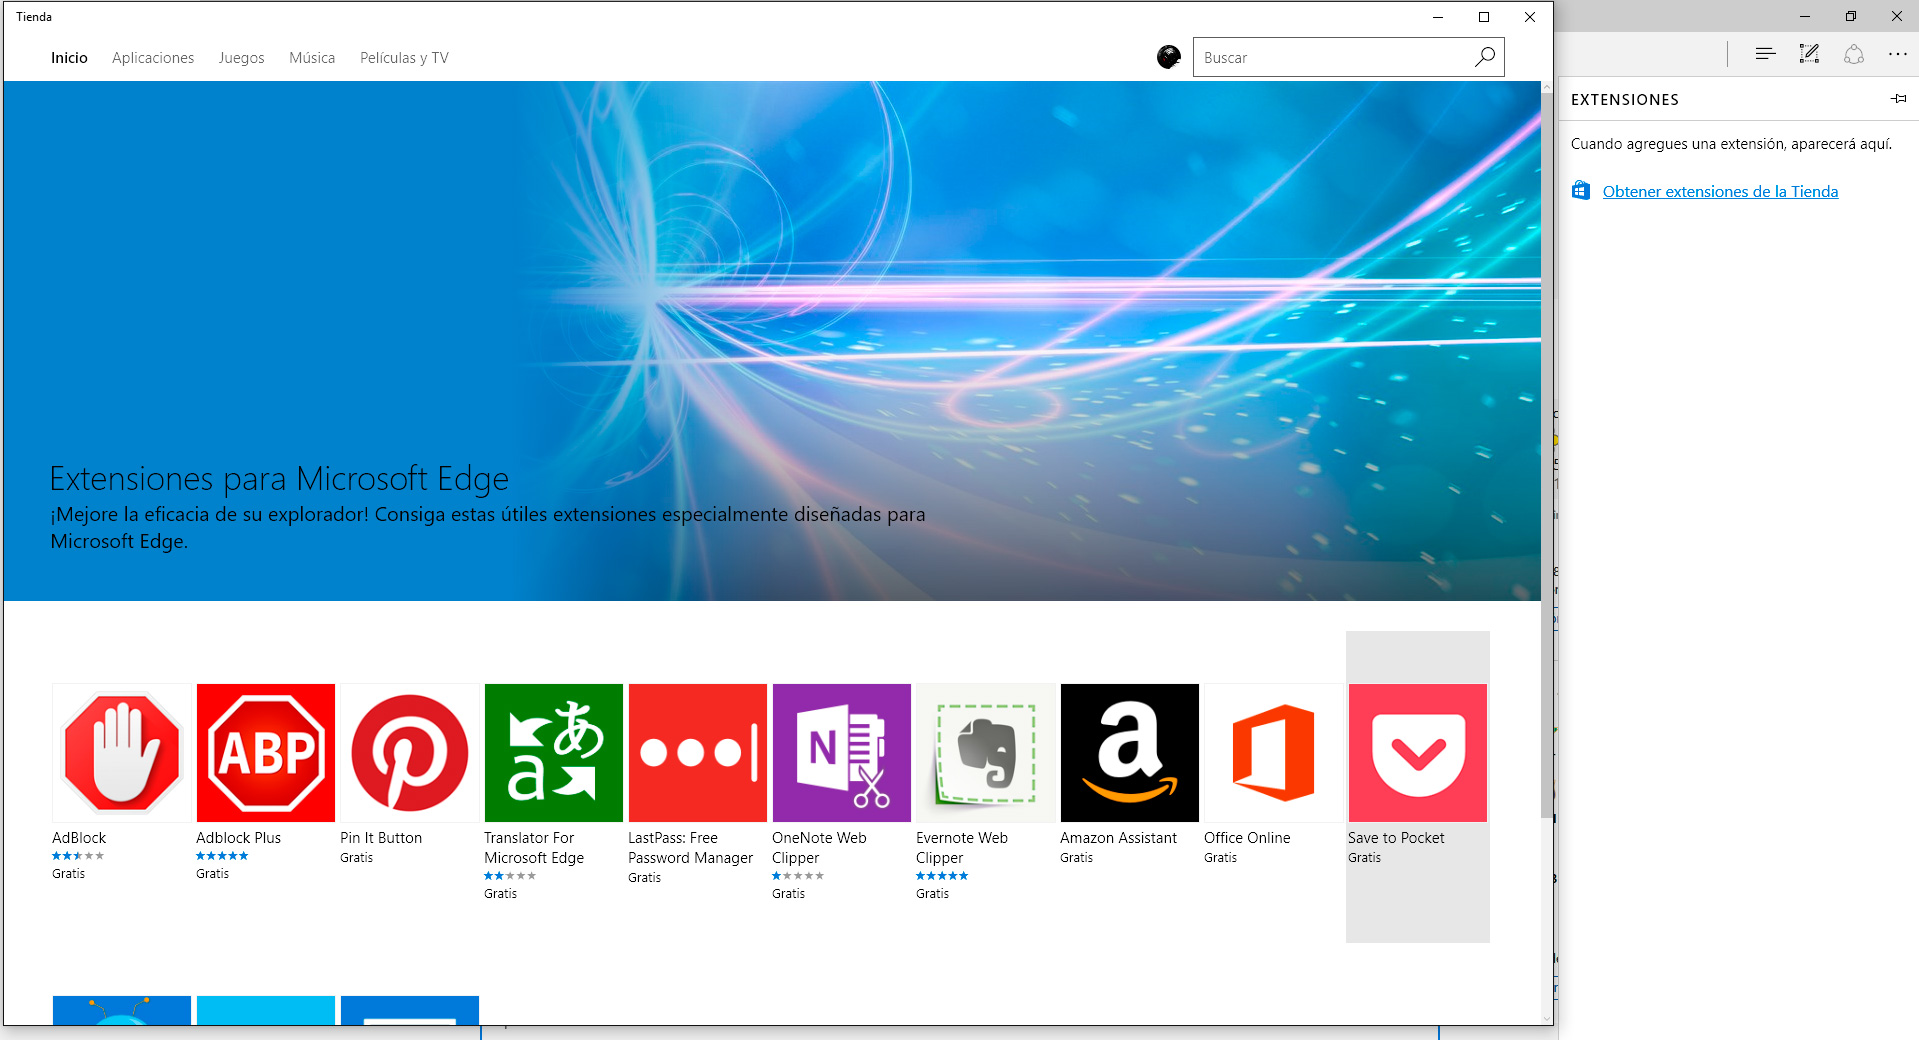The width and height of the screenshot is (1919, 1040).
Task: Switch to the Aplicaciones tab
Action: point(153,58)
